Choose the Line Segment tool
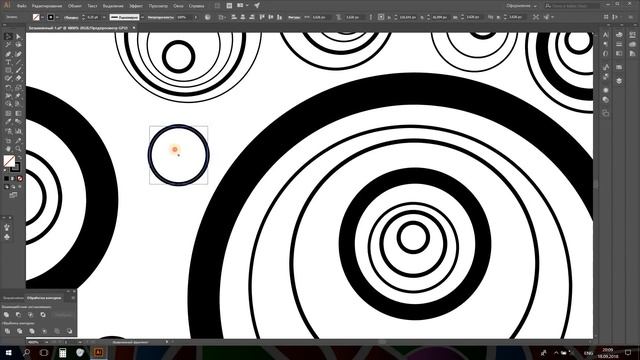 (x=18, y=62)
